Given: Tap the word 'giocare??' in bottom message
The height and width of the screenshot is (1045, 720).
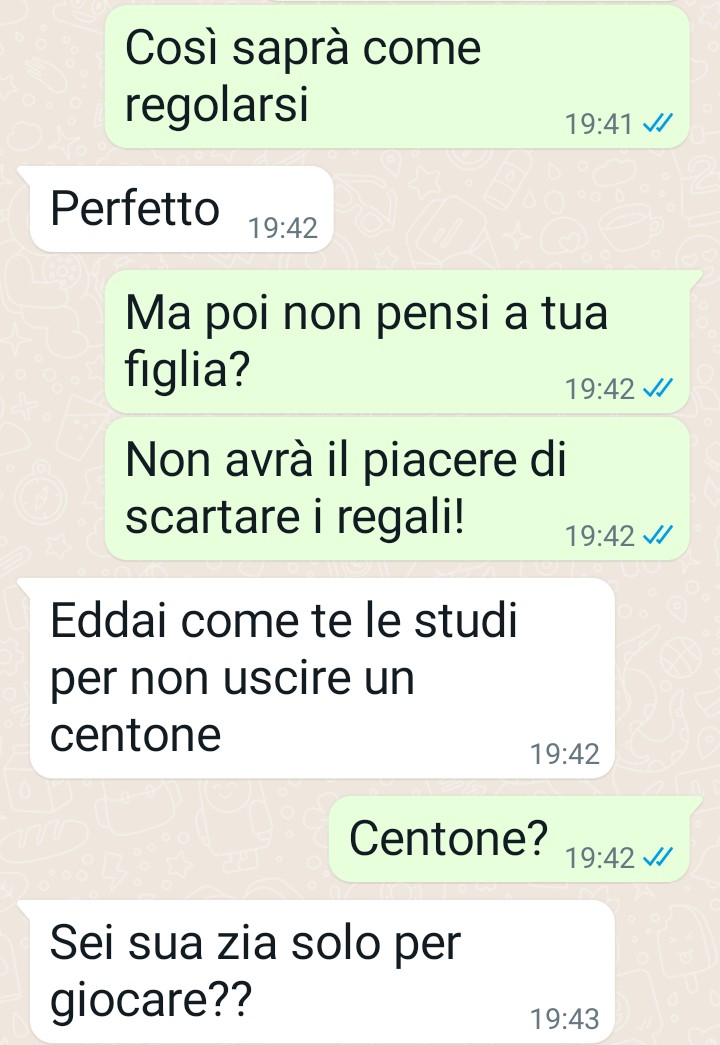Looking at the screenshot, I should [151, 1000].
